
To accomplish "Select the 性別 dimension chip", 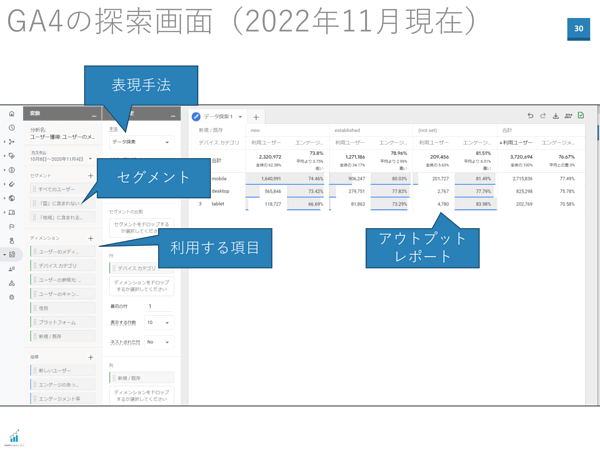I will pos(62,308).
